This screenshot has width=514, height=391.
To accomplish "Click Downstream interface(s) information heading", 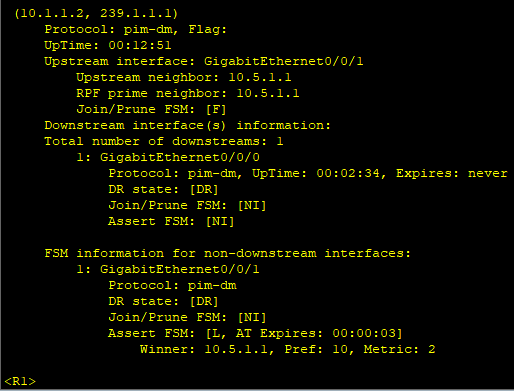I will 188,125.
